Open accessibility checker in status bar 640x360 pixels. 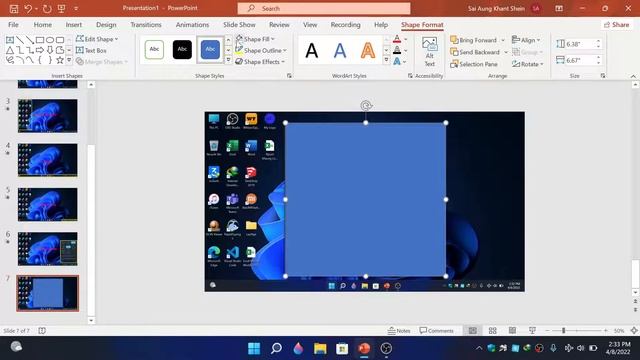[x=42, y=330]
